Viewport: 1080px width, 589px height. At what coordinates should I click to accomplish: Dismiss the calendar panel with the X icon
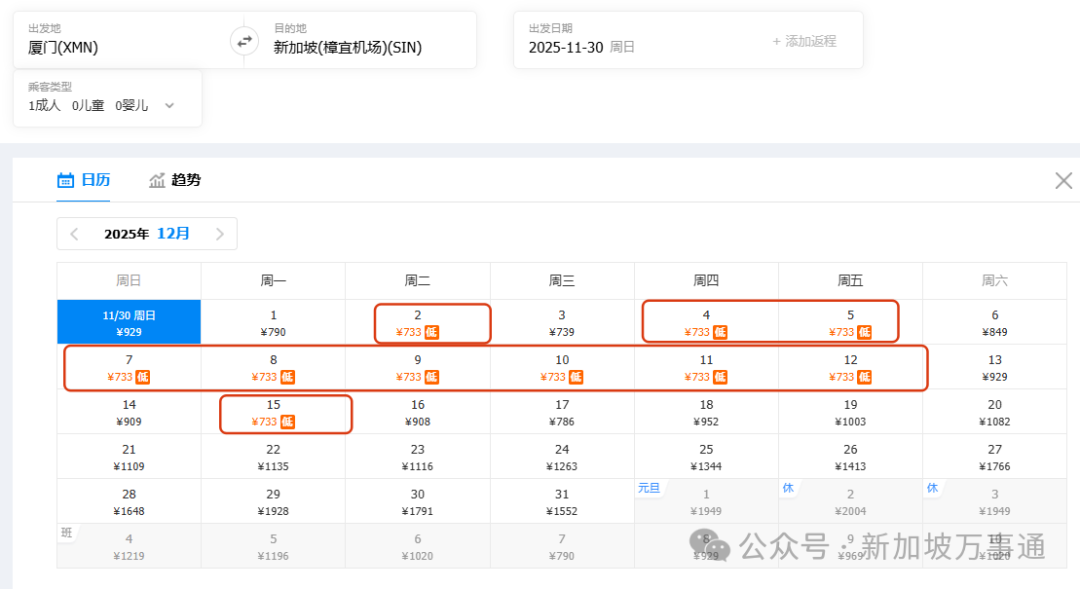coord(1063,180)
